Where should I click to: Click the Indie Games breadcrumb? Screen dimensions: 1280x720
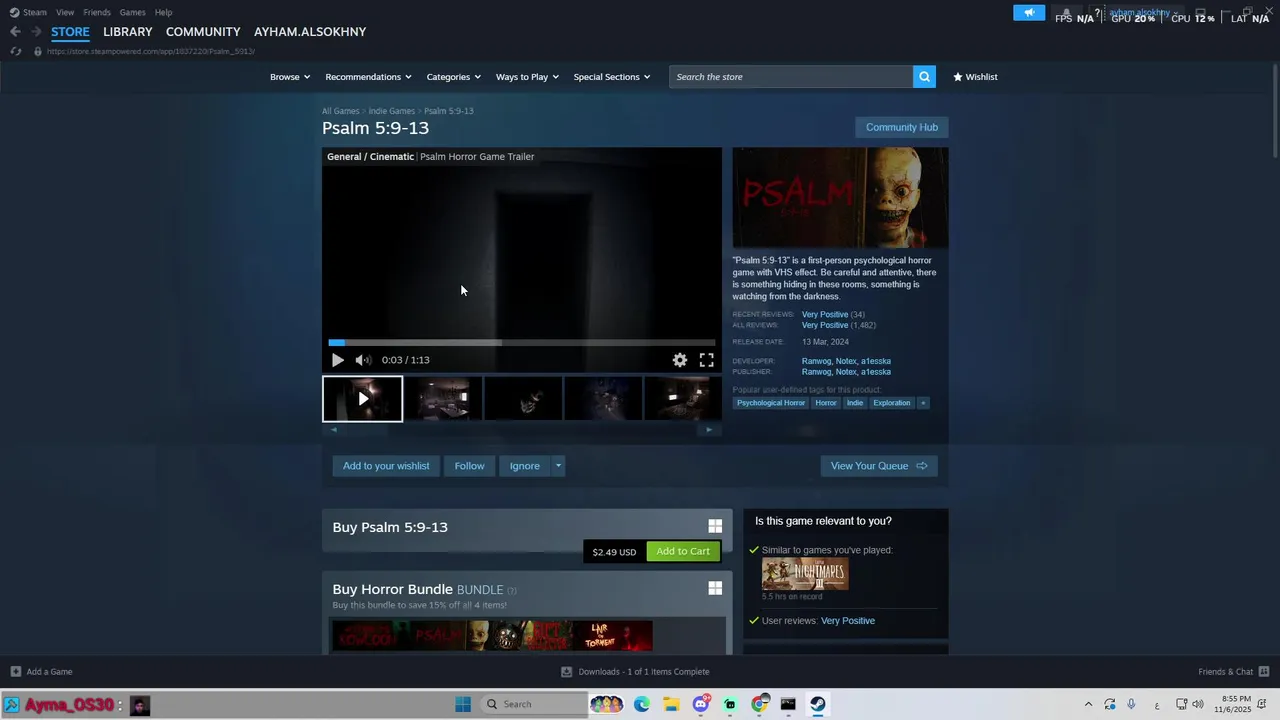pyautogui.click(x=391, y=111)
